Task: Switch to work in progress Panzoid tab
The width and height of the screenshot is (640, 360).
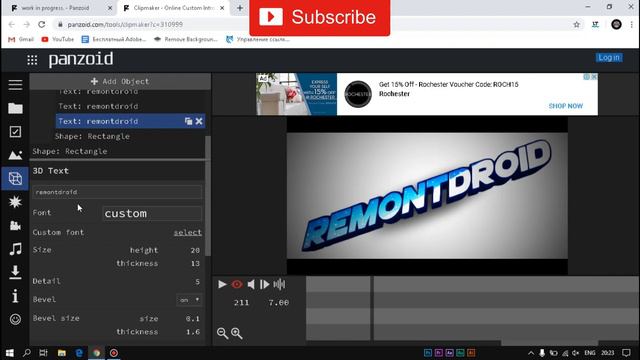Action: point(55,8)
